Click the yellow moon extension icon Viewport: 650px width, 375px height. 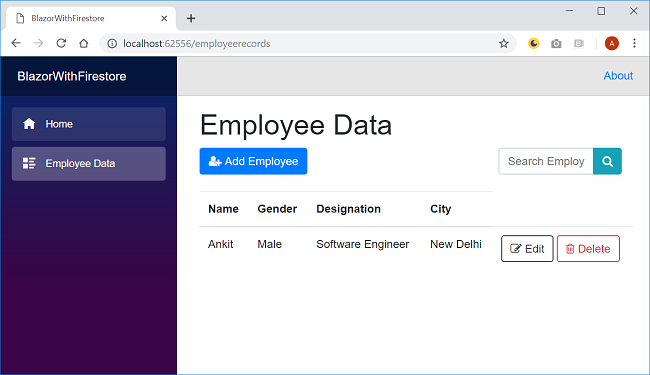[534, 43]
